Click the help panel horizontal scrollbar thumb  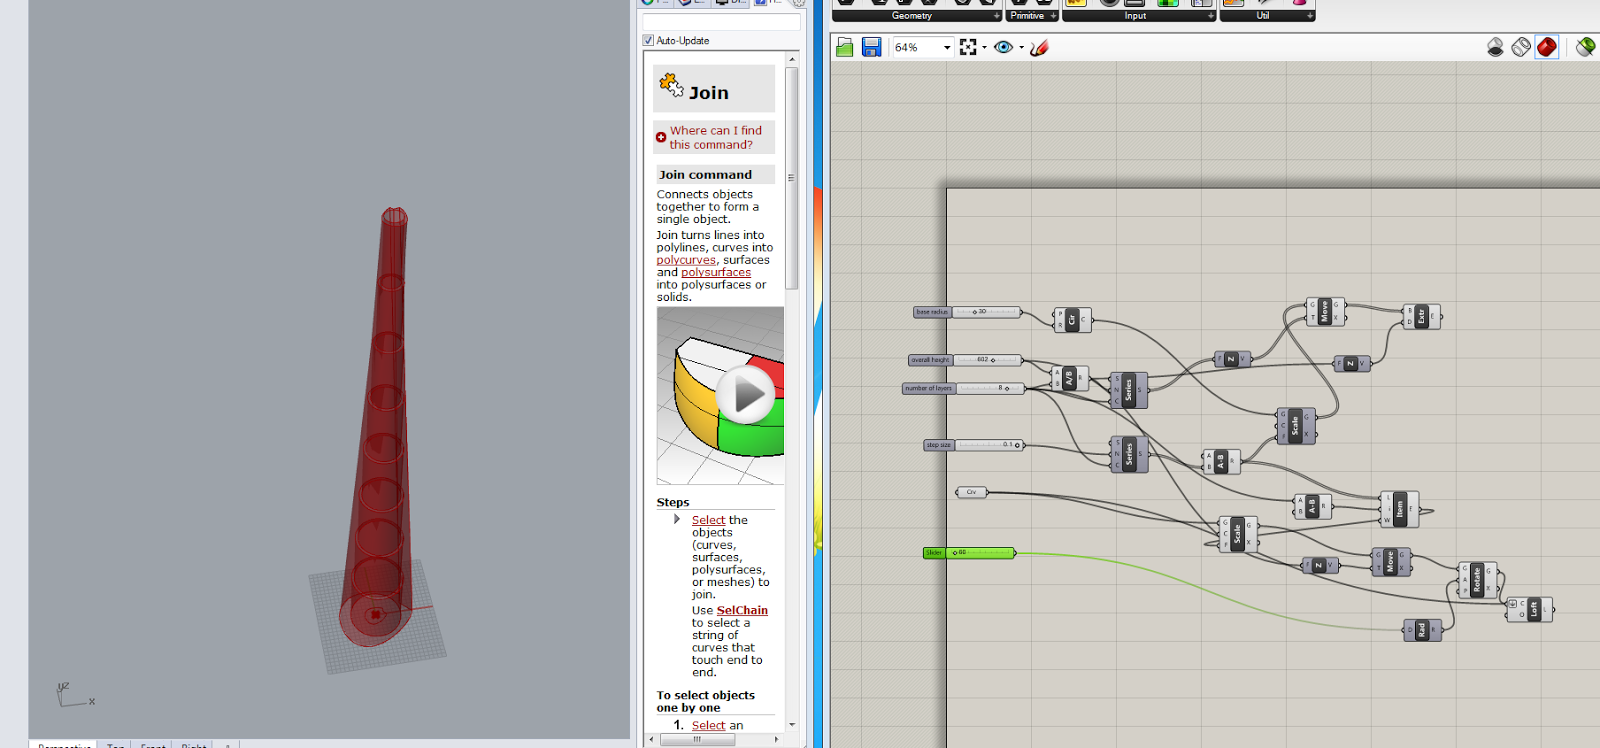point(697,739)
